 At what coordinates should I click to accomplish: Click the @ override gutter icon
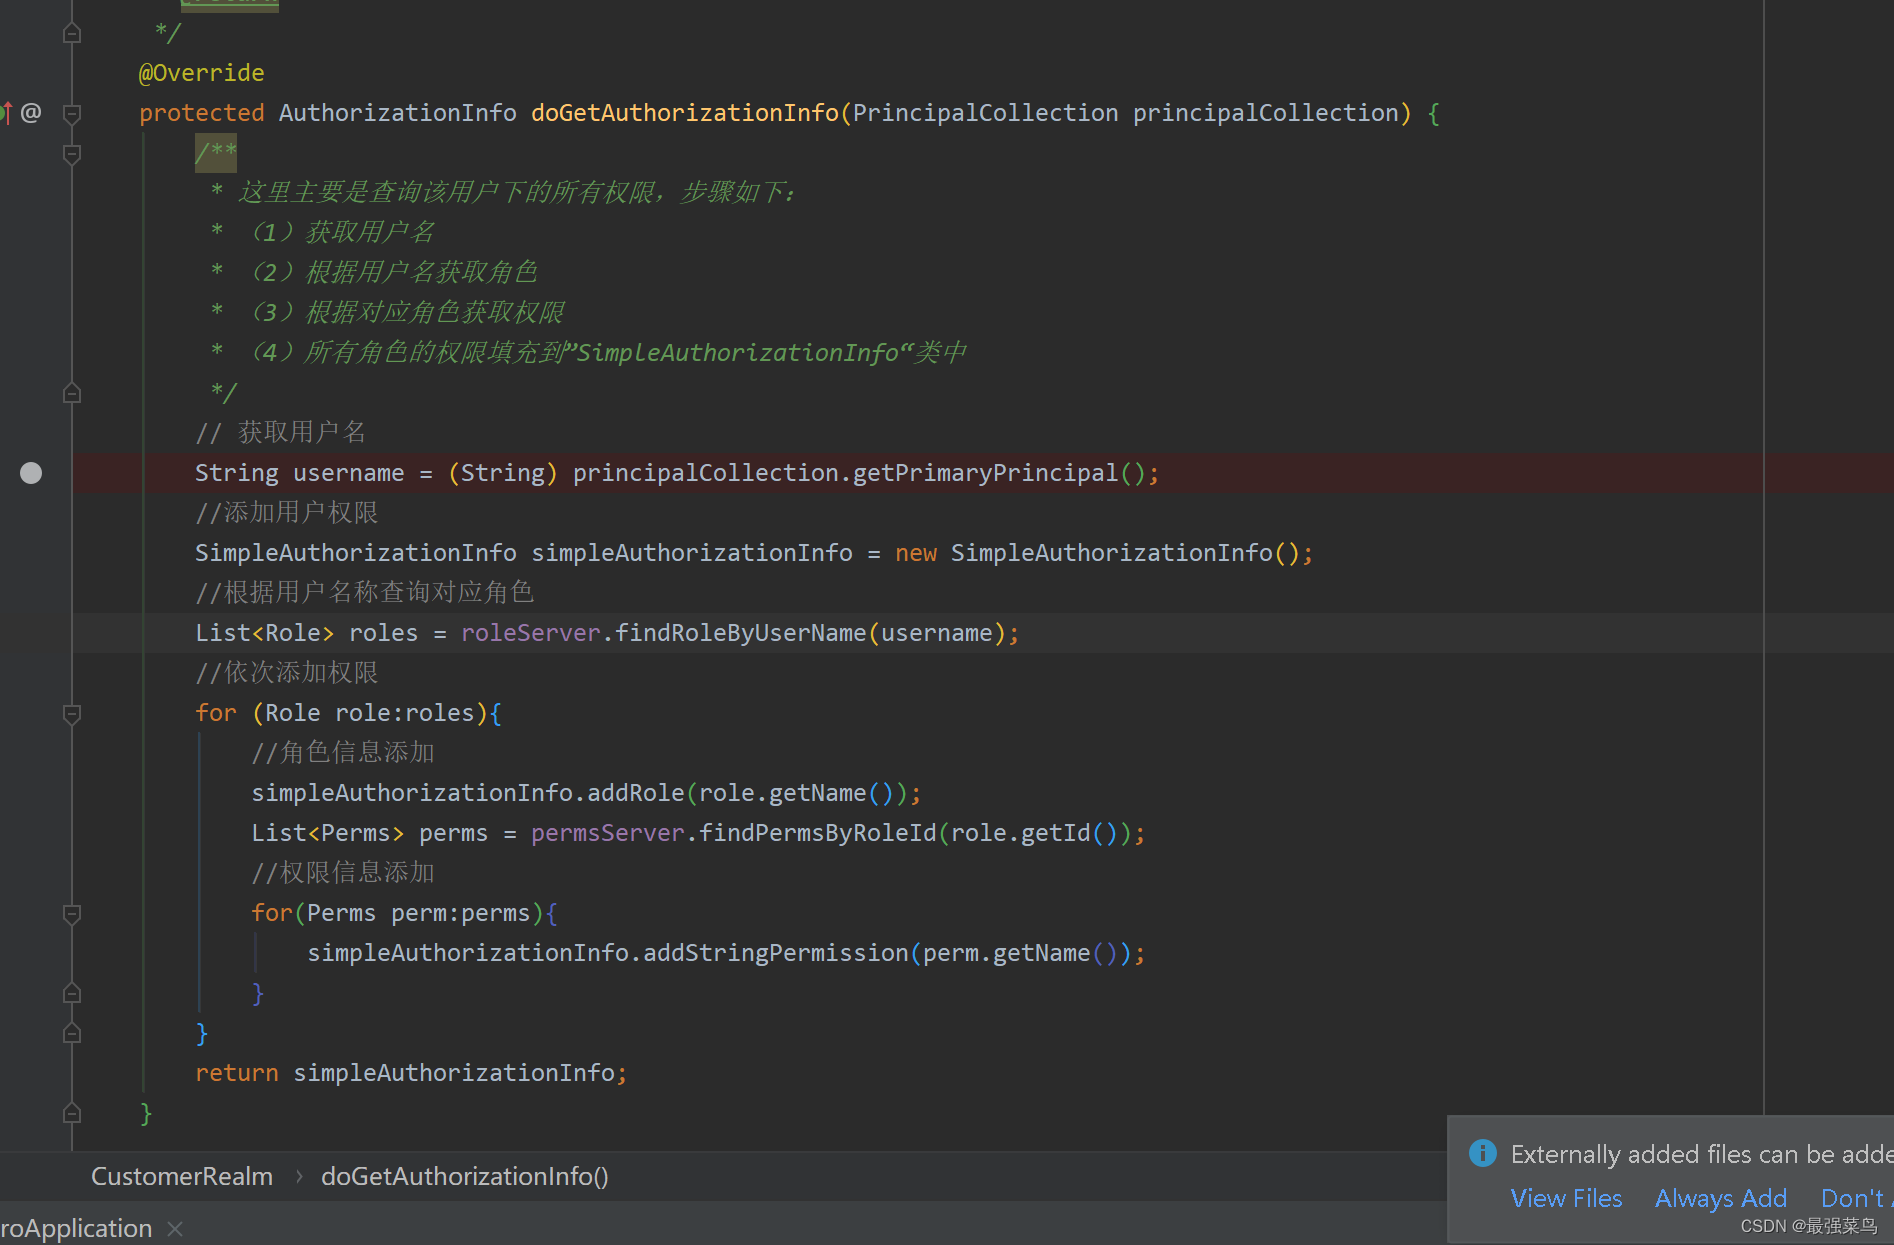point(31,112)
